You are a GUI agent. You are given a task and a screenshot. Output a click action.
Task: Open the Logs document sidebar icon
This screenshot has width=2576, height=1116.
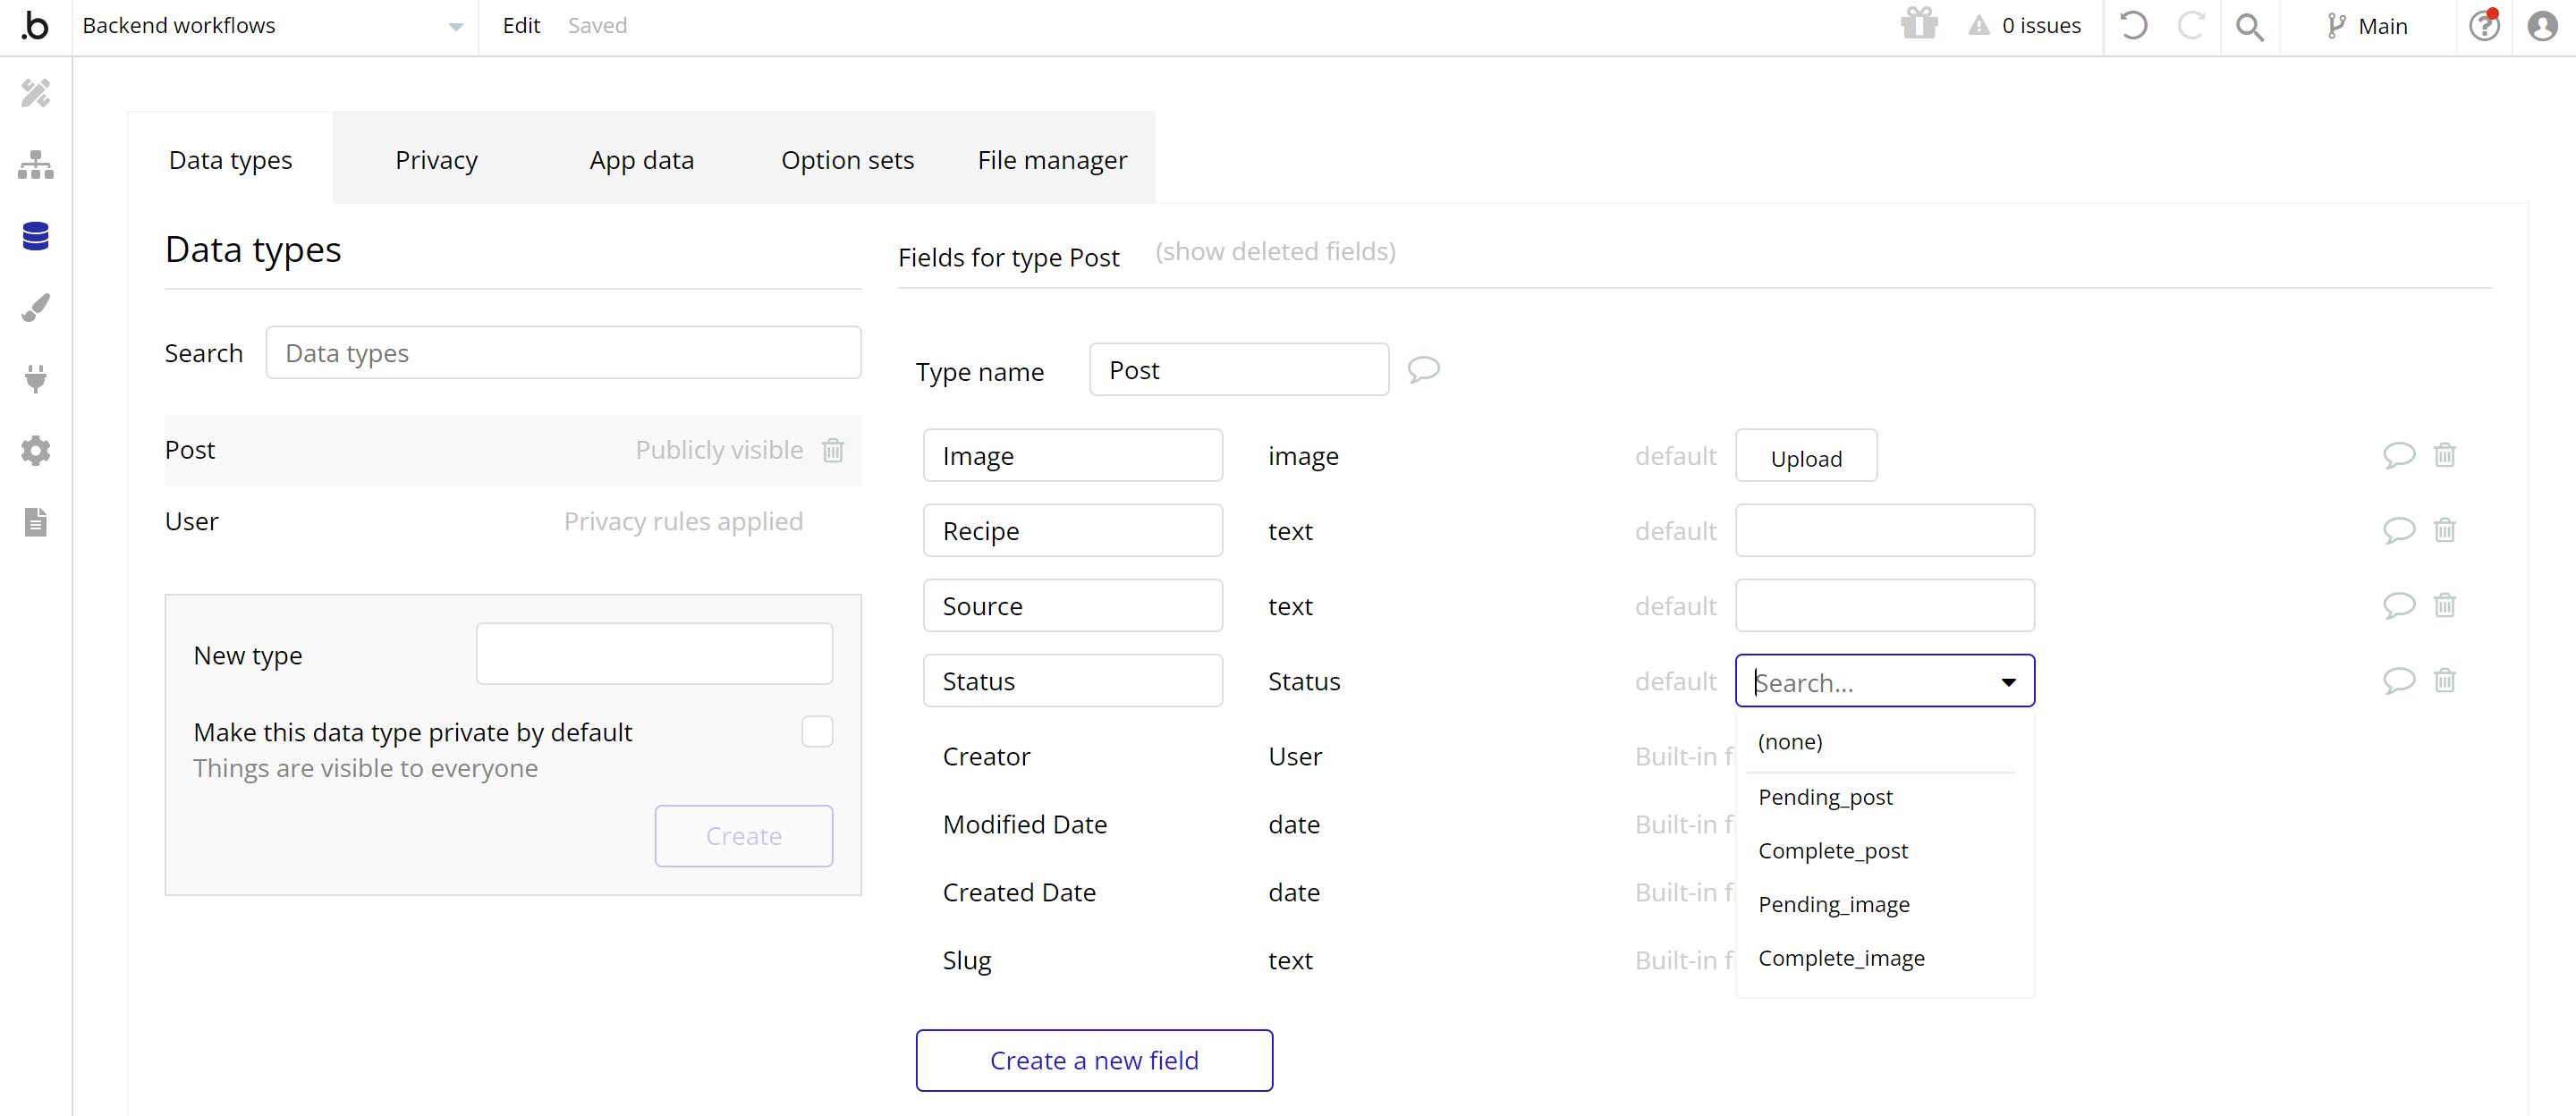(x=36, y=522)
